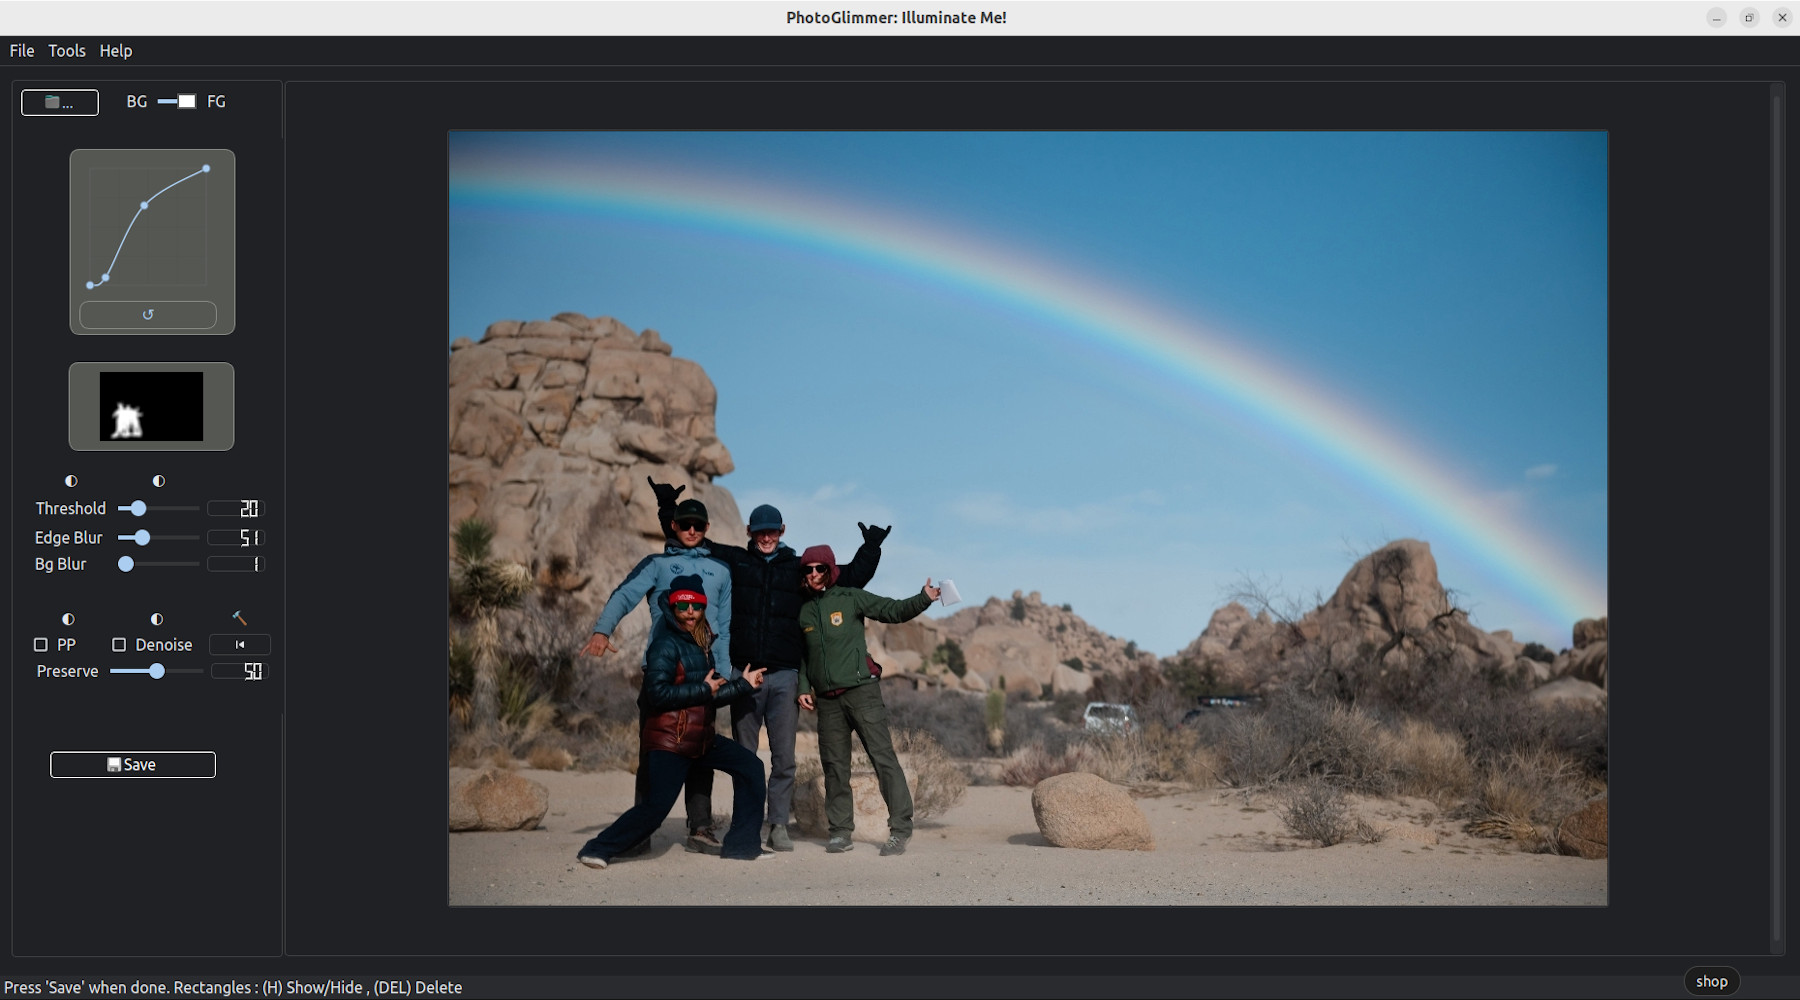The image size is (1800, 1000).
Task: Click the half-circle contrast icon above the Threshold slider
Action: [159, 481]
